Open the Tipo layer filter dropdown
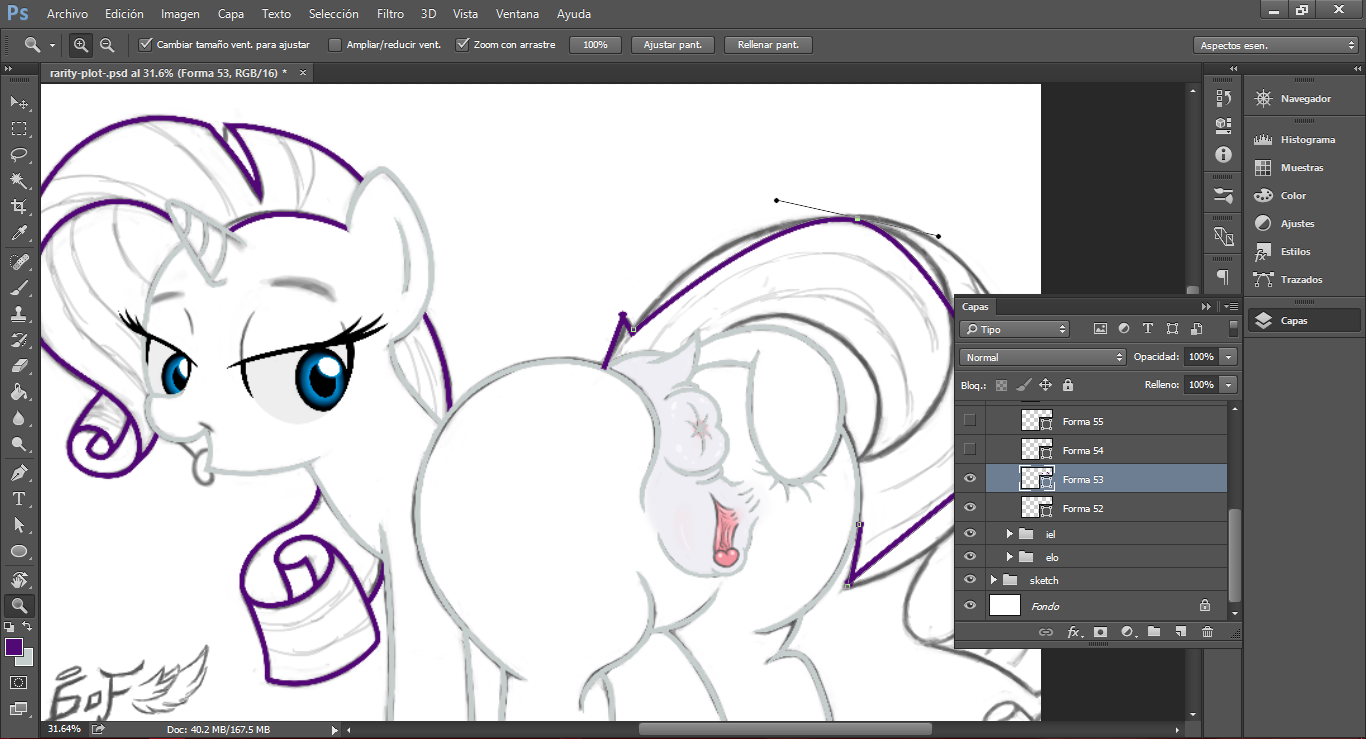This screenshot has height=739, width=1366. pos(1014,329)
